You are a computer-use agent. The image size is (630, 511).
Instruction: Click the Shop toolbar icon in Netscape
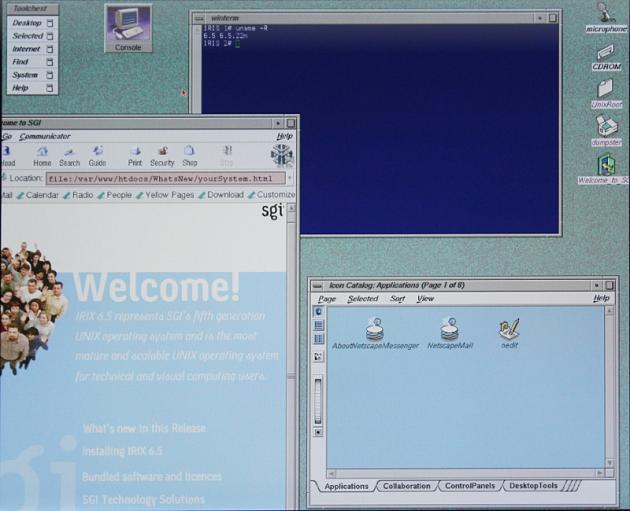pos(190,156)
